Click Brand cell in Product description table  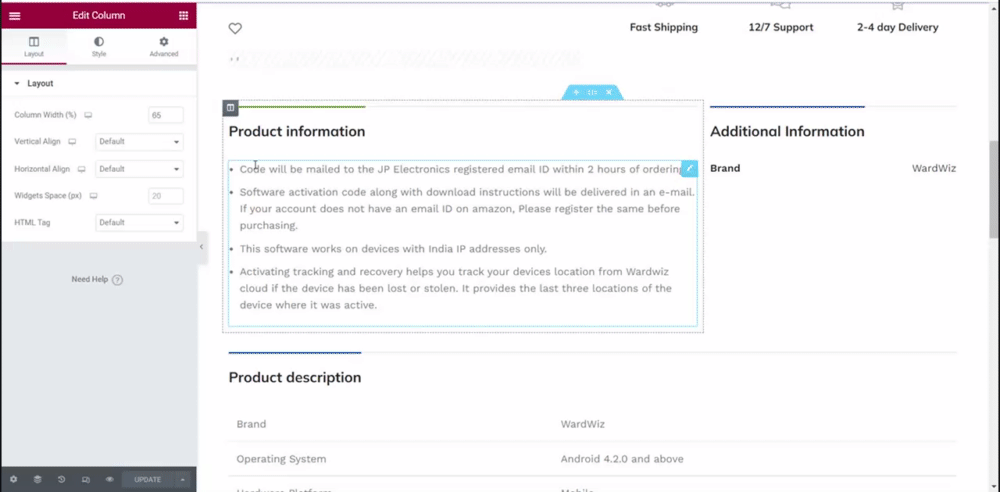(251, 424)
